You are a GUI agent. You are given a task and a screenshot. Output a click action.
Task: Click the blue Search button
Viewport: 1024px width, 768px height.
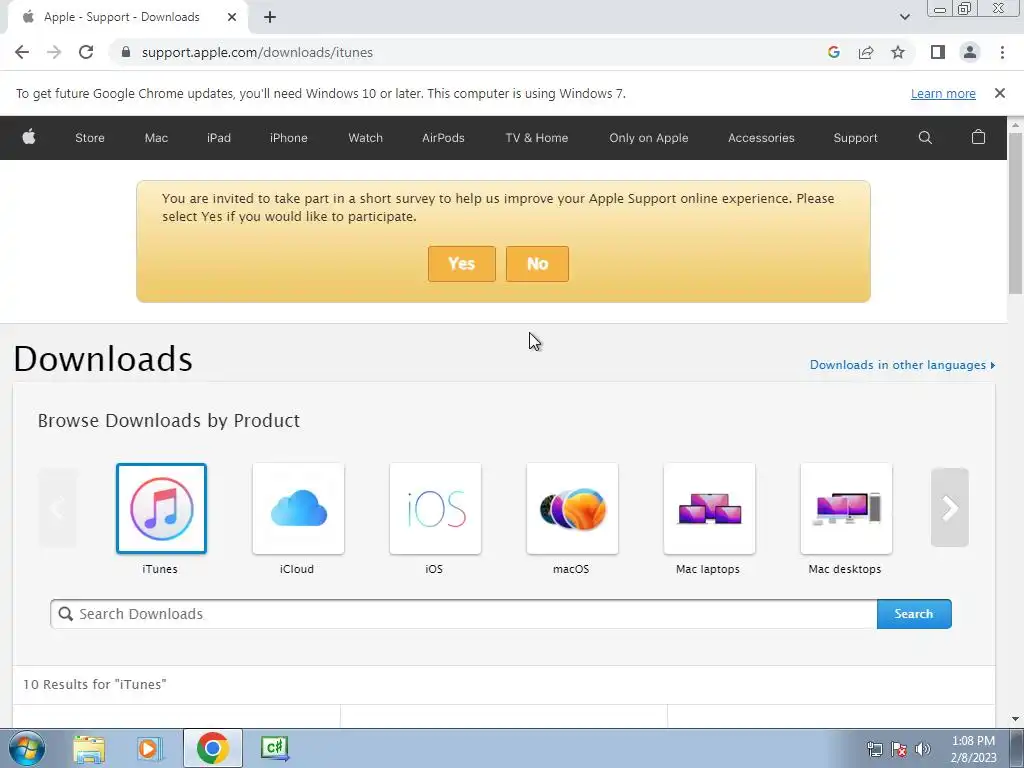(914, 614)
